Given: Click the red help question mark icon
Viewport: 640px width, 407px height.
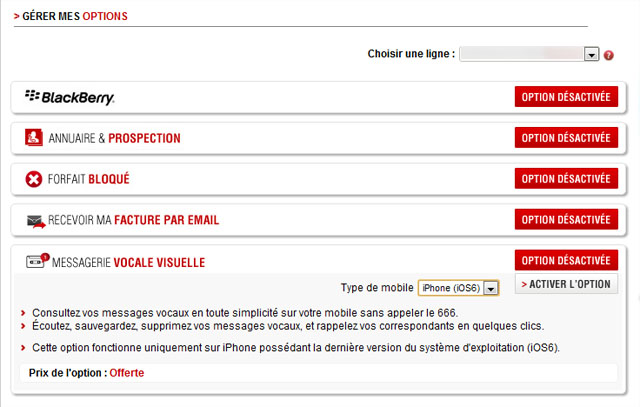Looking at the screenshot, I should 608,54.
